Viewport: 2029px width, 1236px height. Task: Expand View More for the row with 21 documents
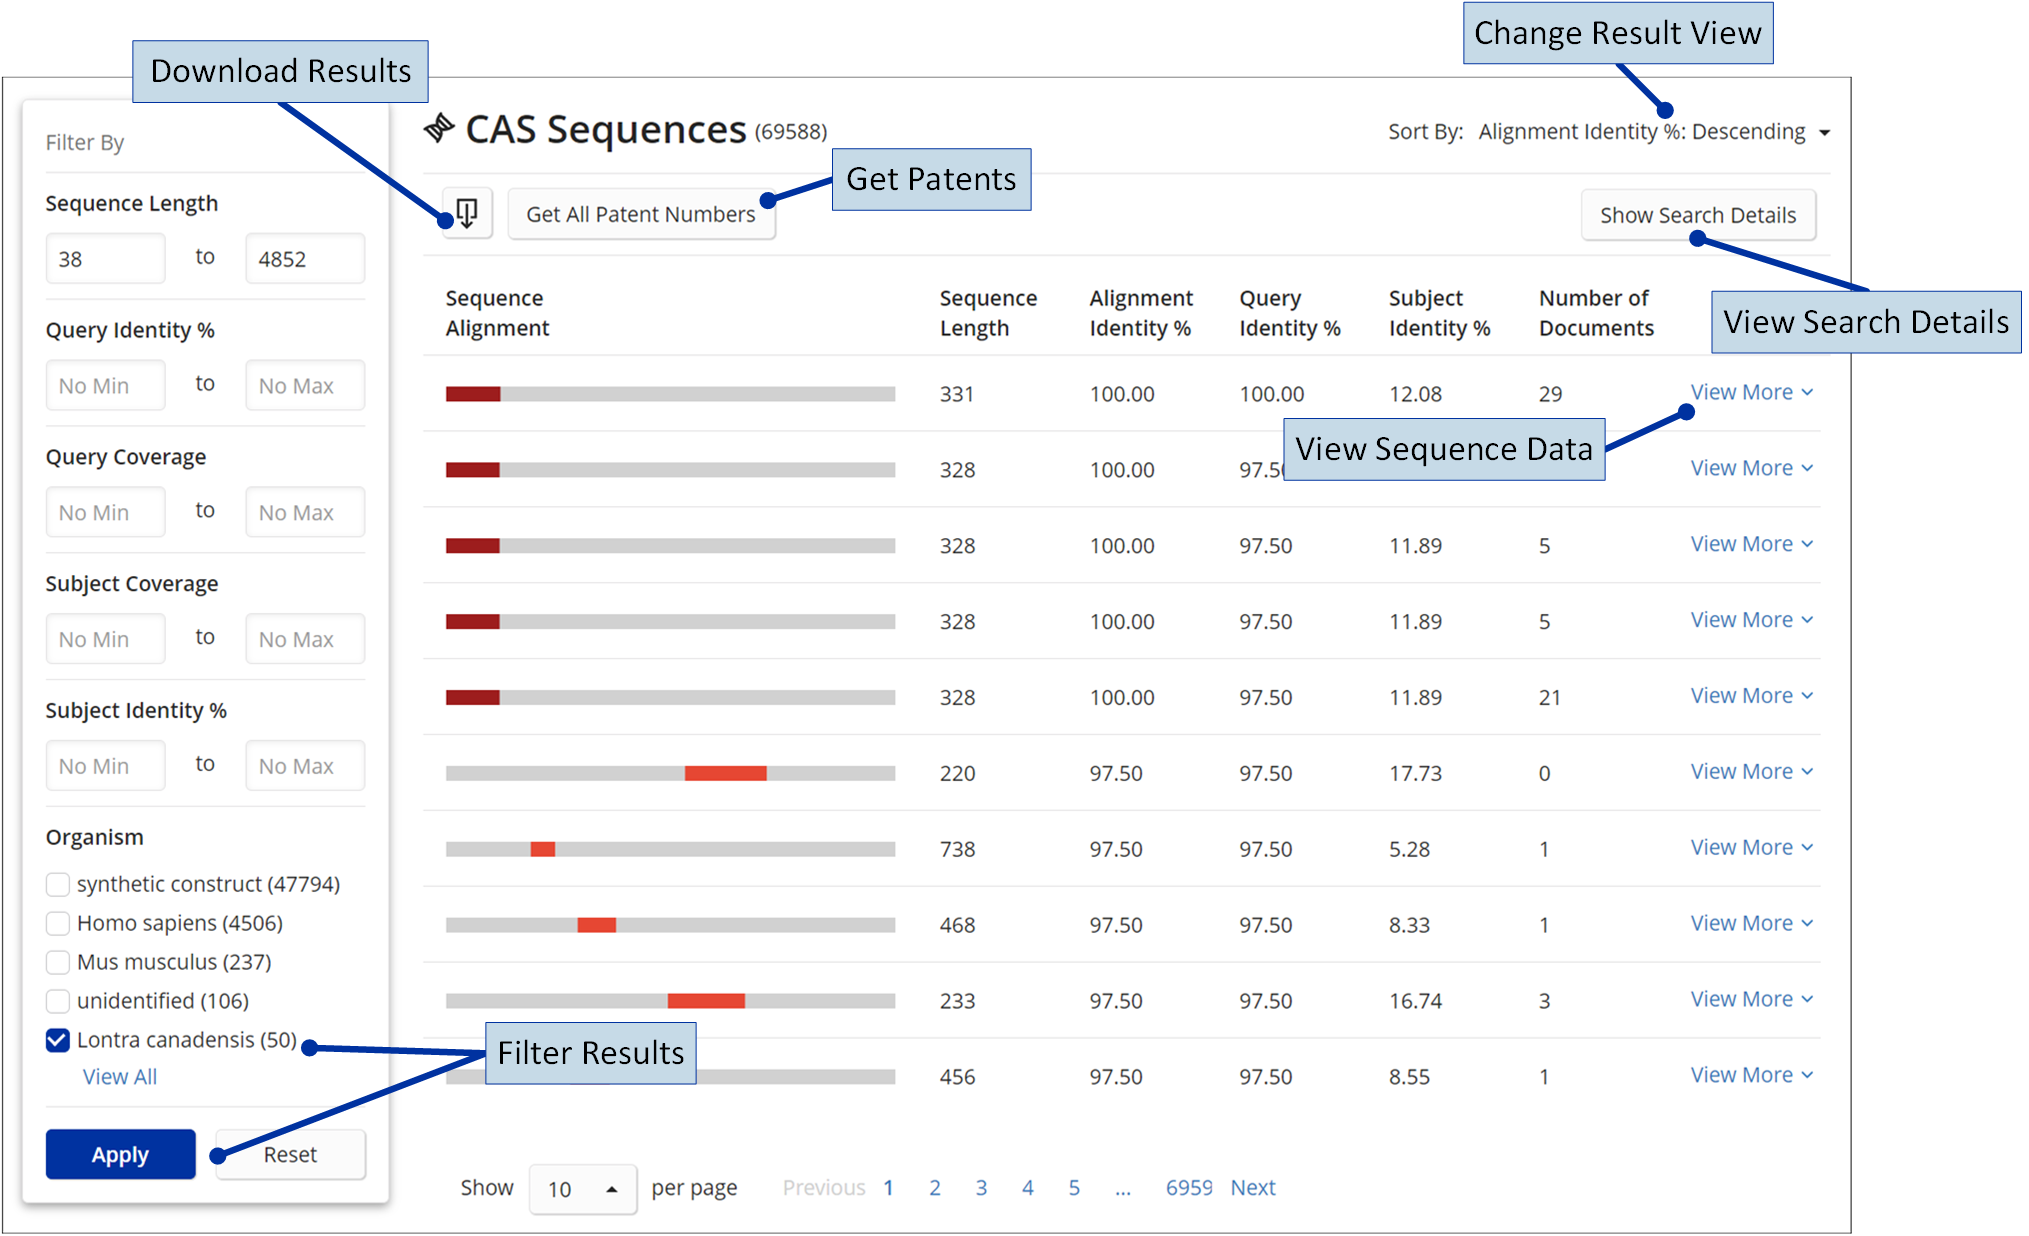[1751, 696]
